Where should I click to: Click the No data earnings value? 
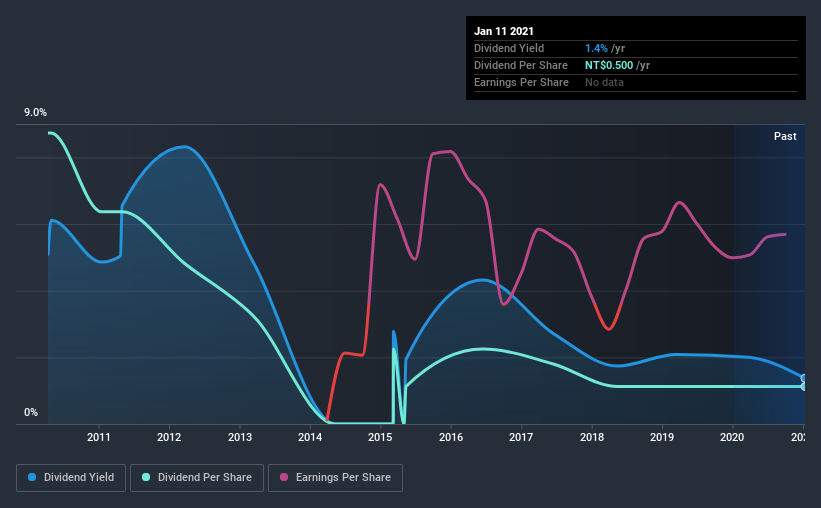pyautogui.click(x=604, y=82)
